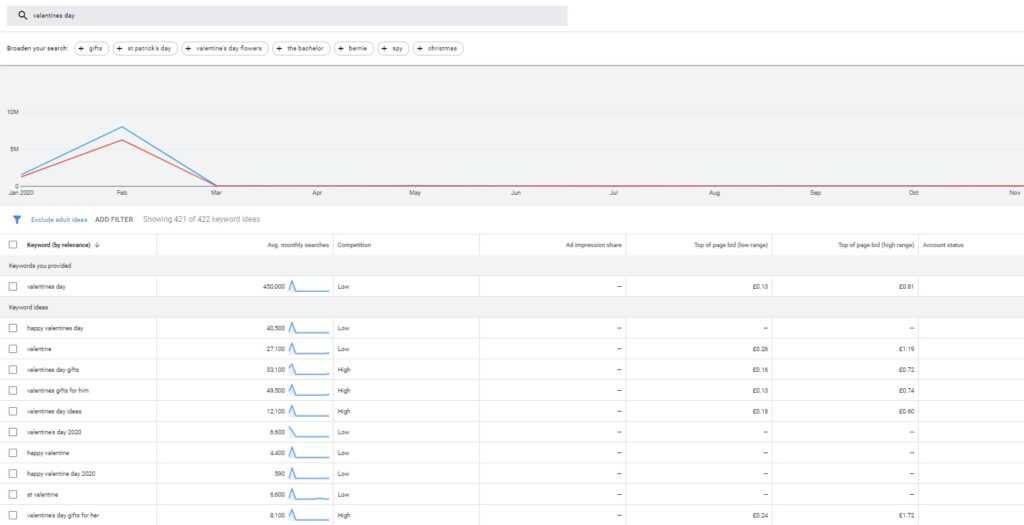Click plus icon on the bachelor chip

(279, 49)
